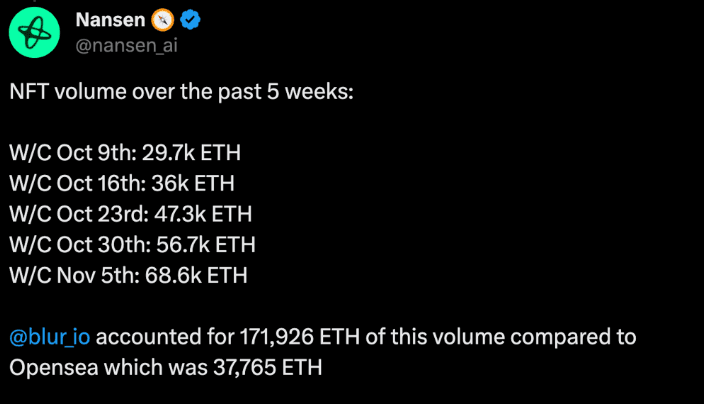
Task: Click the 'W/C Oct 16th' date text
Action: [77, 184]
